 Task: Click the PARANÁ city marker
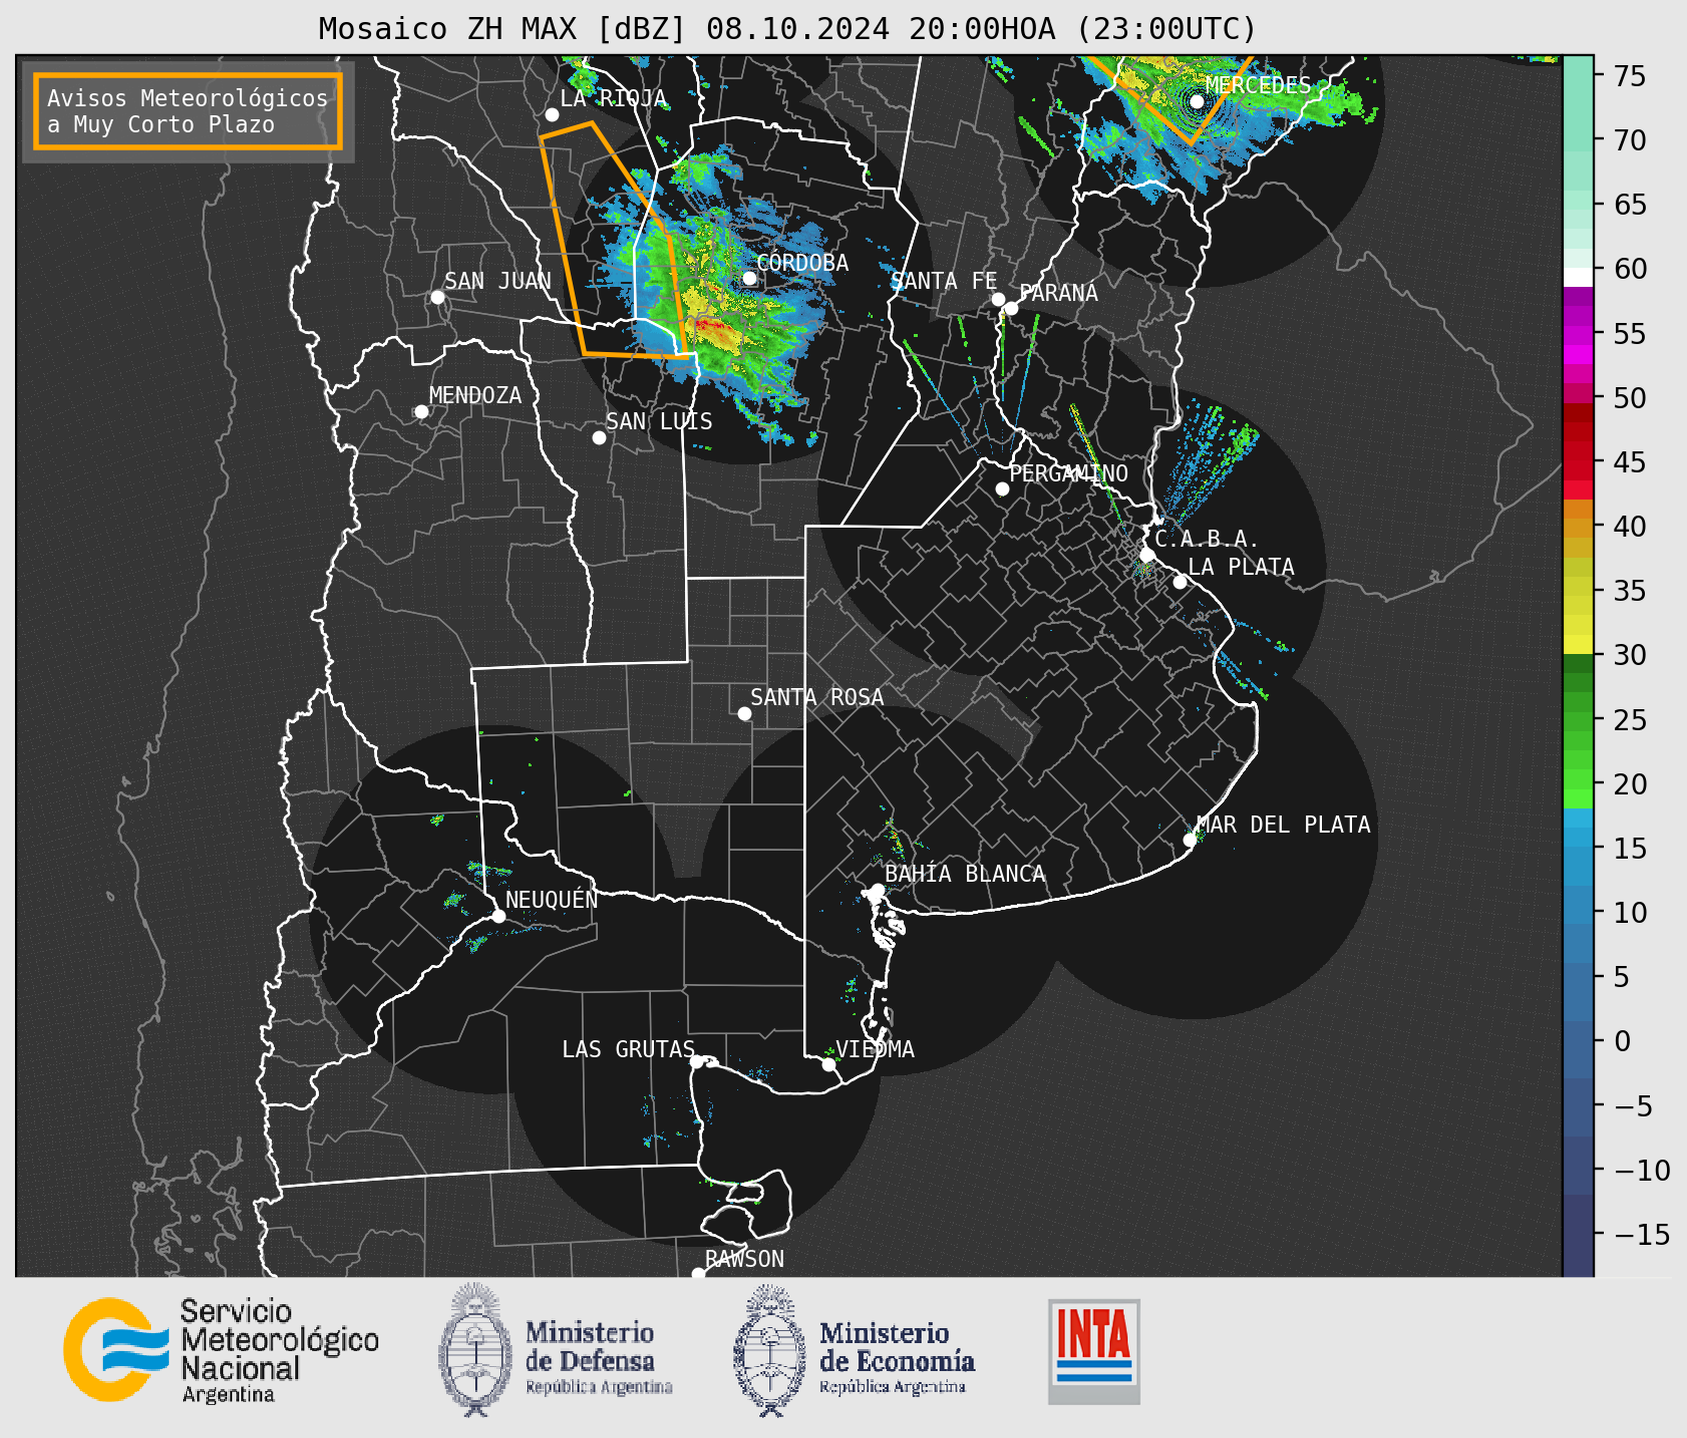click(x=1011, y=308)
